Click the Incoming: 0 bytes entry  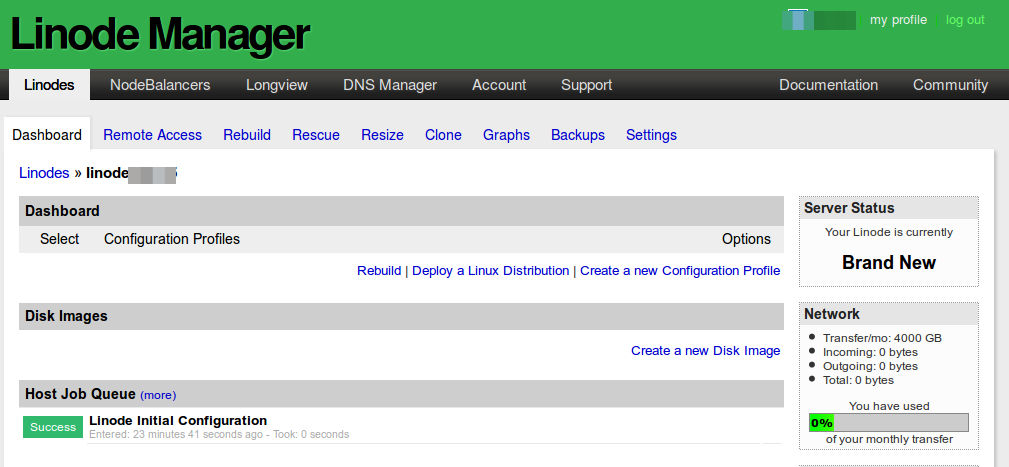coord(870,352)
